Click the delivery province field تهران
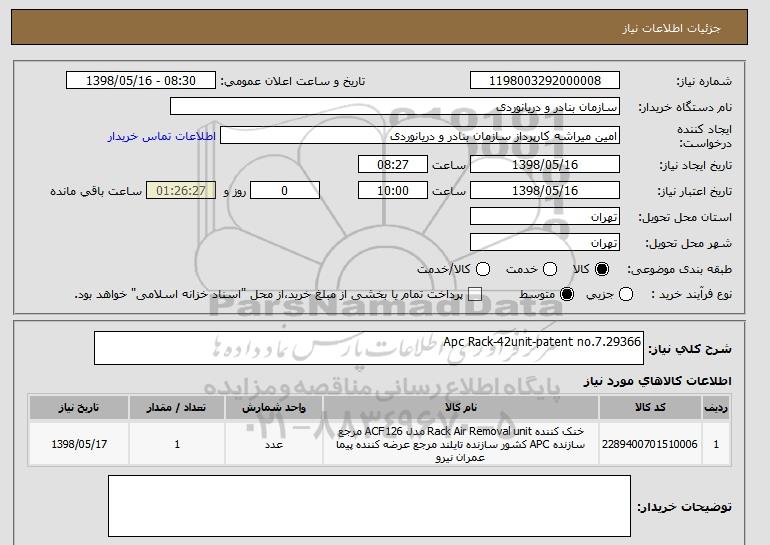 tap(545, 217)
